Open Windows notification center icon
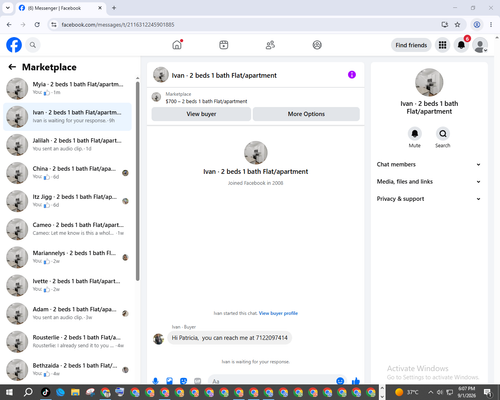Viewport: 500px width, 400px height. [488, 392]
